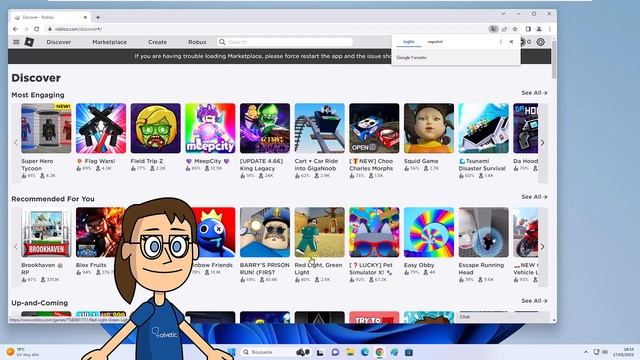Open Tsunami Disaster Survival thumbnail
The image size is (640, 360).
484,128
